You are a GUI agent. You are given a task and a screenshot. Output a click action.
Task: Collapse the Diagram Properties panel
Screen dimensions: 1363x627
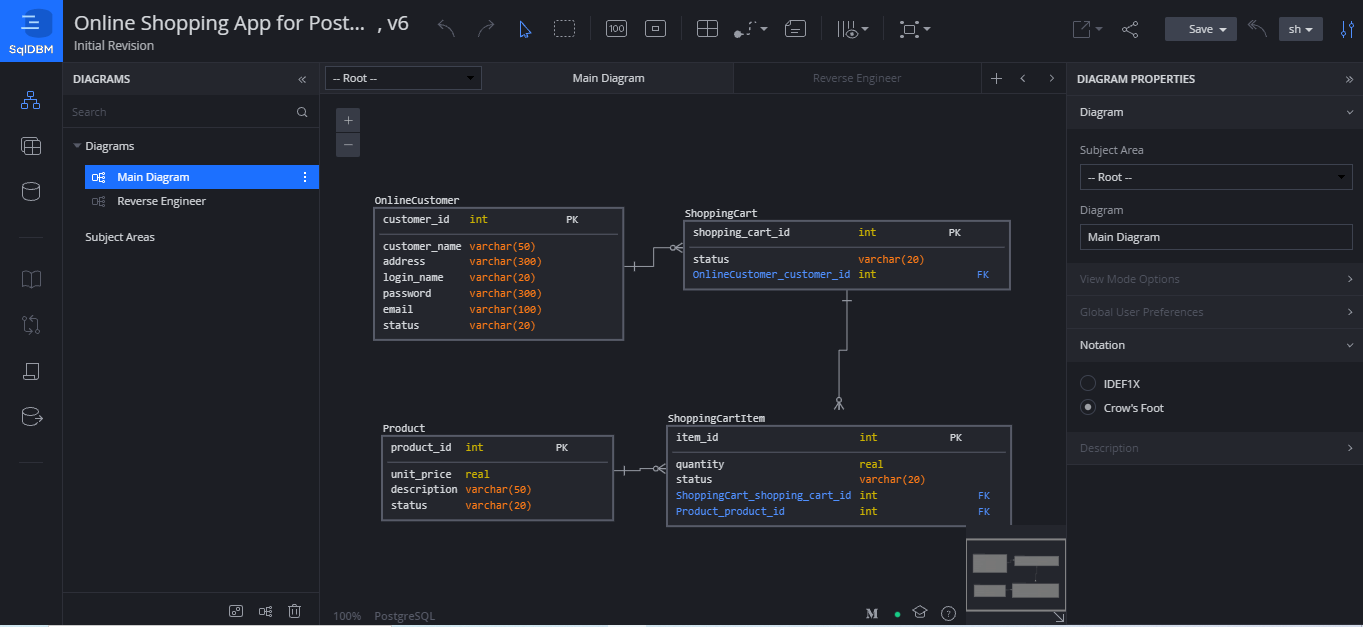pyautogui.click(x=1349, y=79)
